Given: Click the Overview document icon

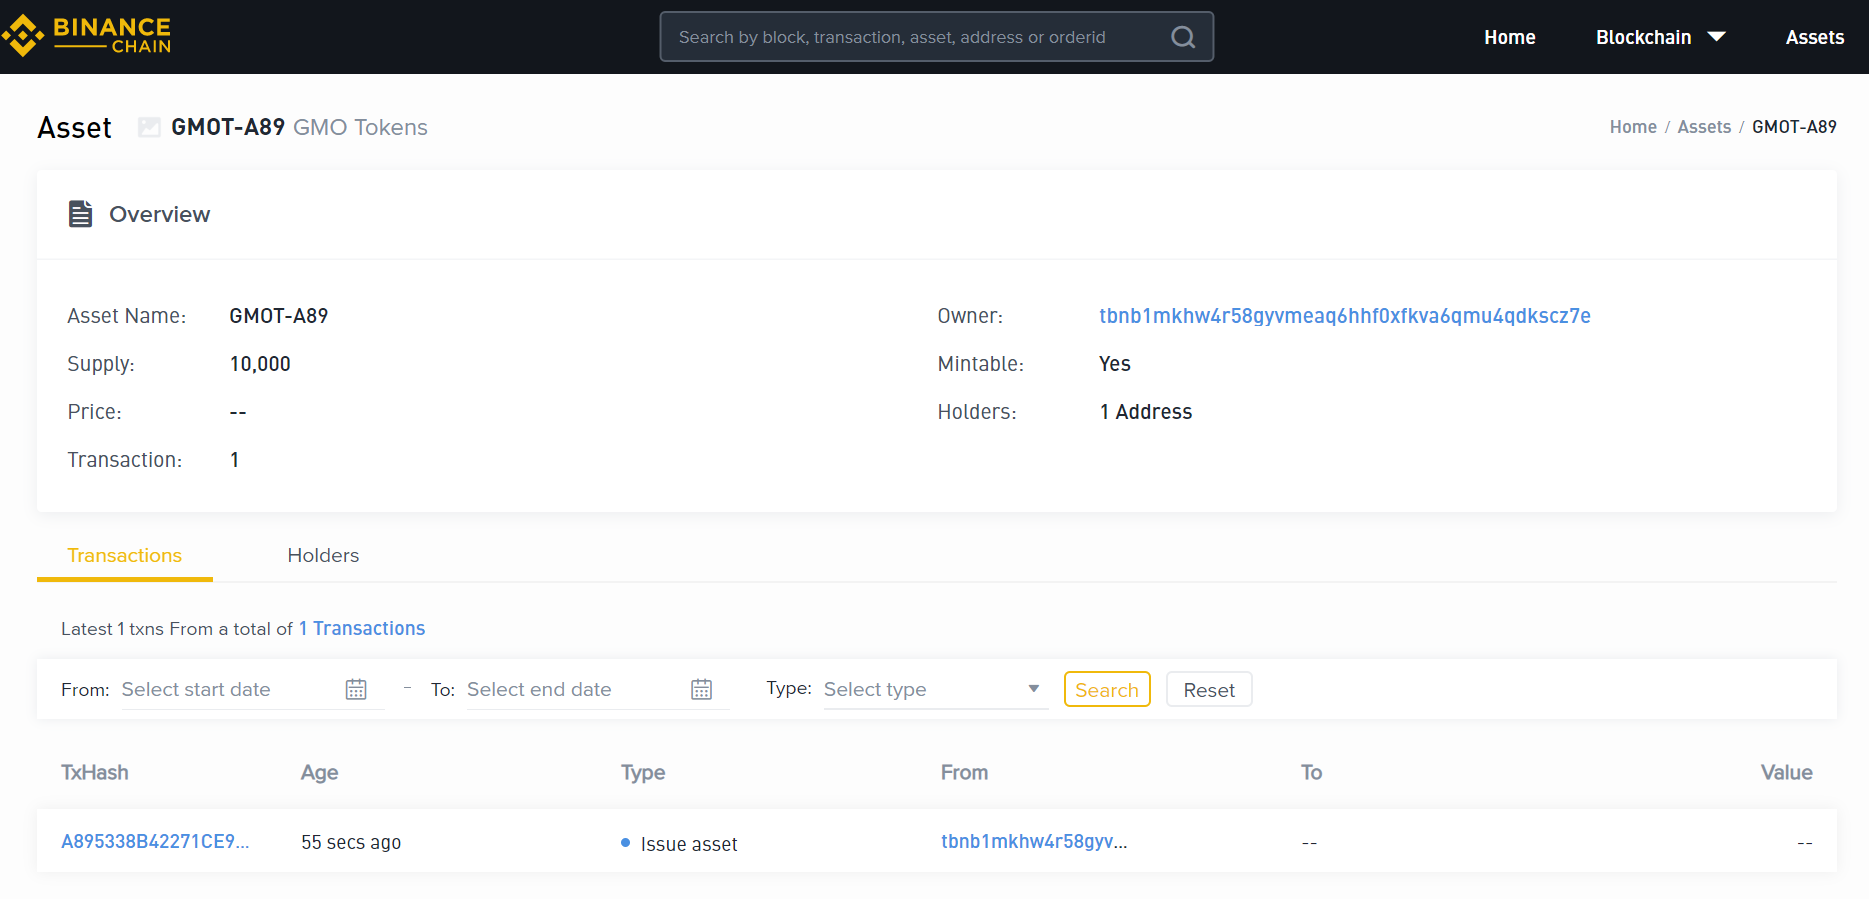Looking at the screenshot, I should (80, 214).
